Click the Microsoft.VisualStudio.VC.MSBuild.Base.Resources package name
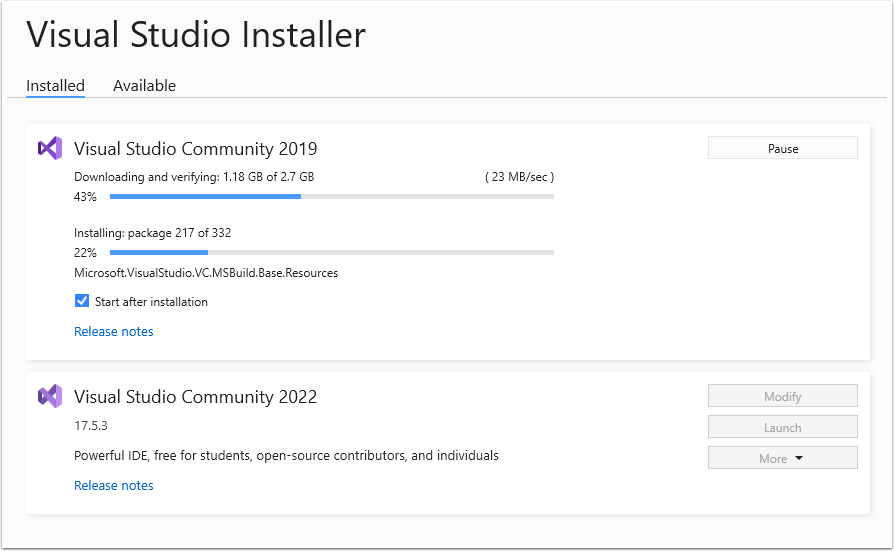The height and width of the screenshot is (551, 894). pyautogui.click(x=206, y=273)
